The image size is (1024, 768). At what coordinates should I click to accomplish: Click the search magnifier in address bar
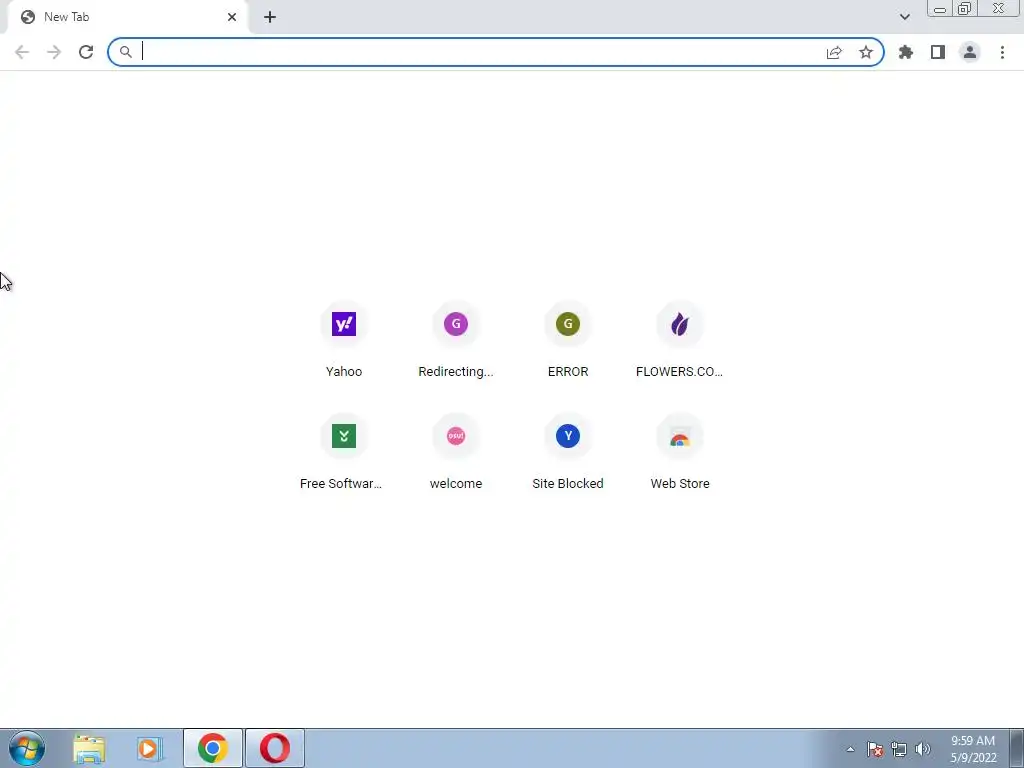click(x=125, y=52)
